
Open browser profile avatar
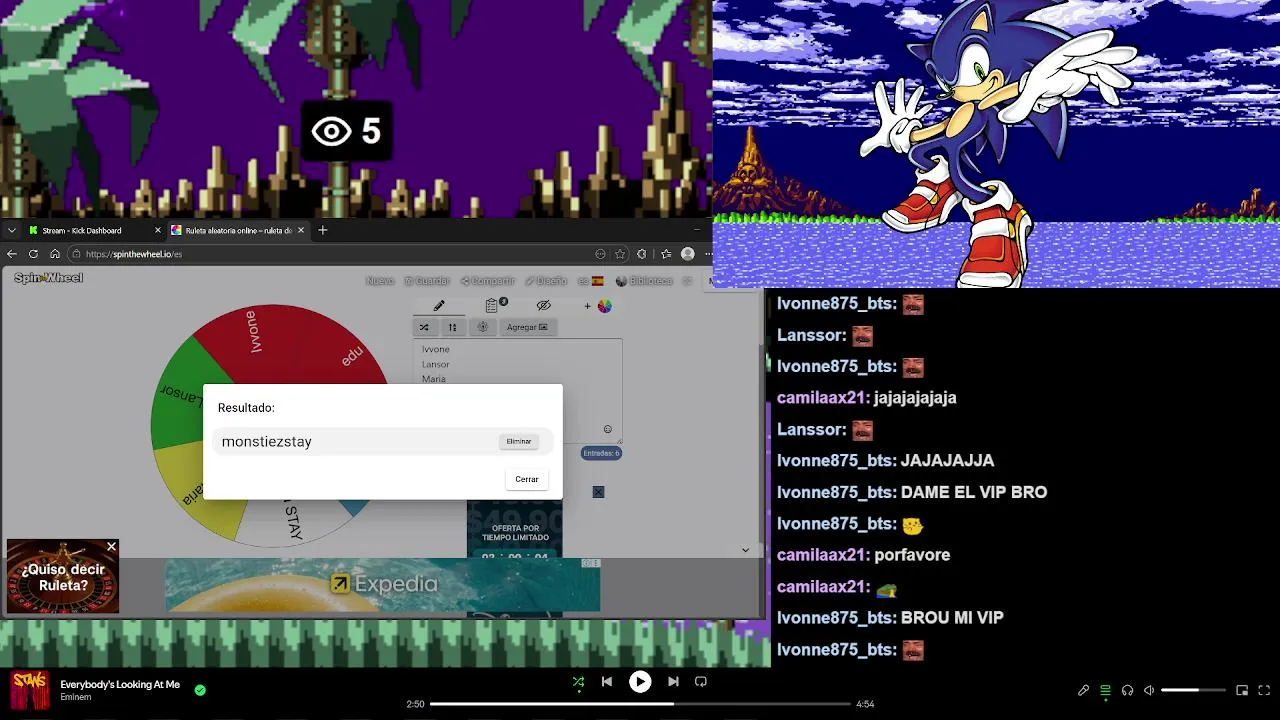(x=687, y=254)
